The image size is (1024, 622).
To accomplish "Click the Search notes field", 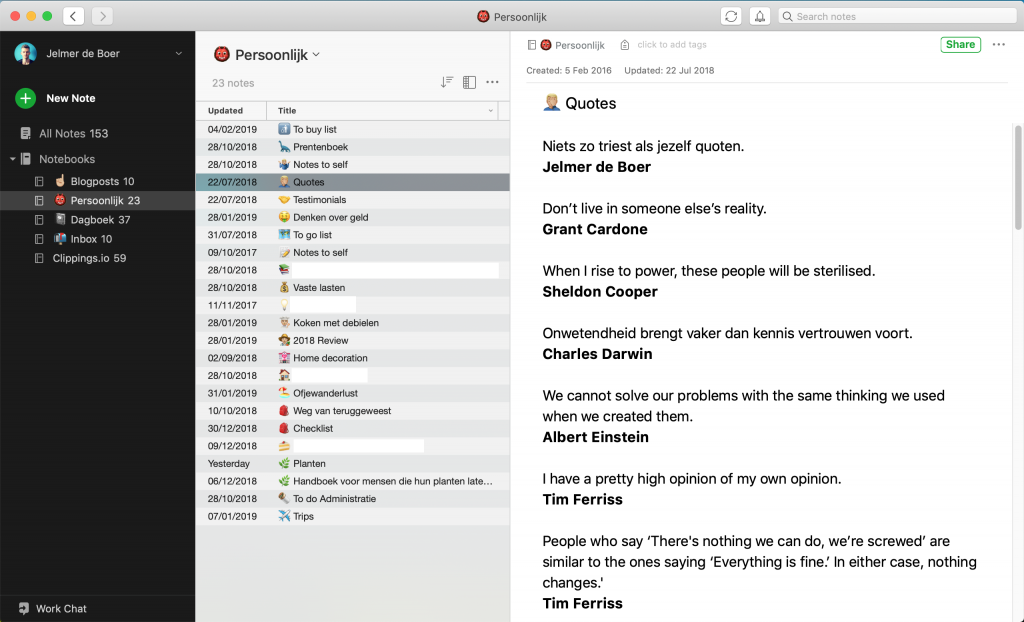I will [x=897, y=16].
